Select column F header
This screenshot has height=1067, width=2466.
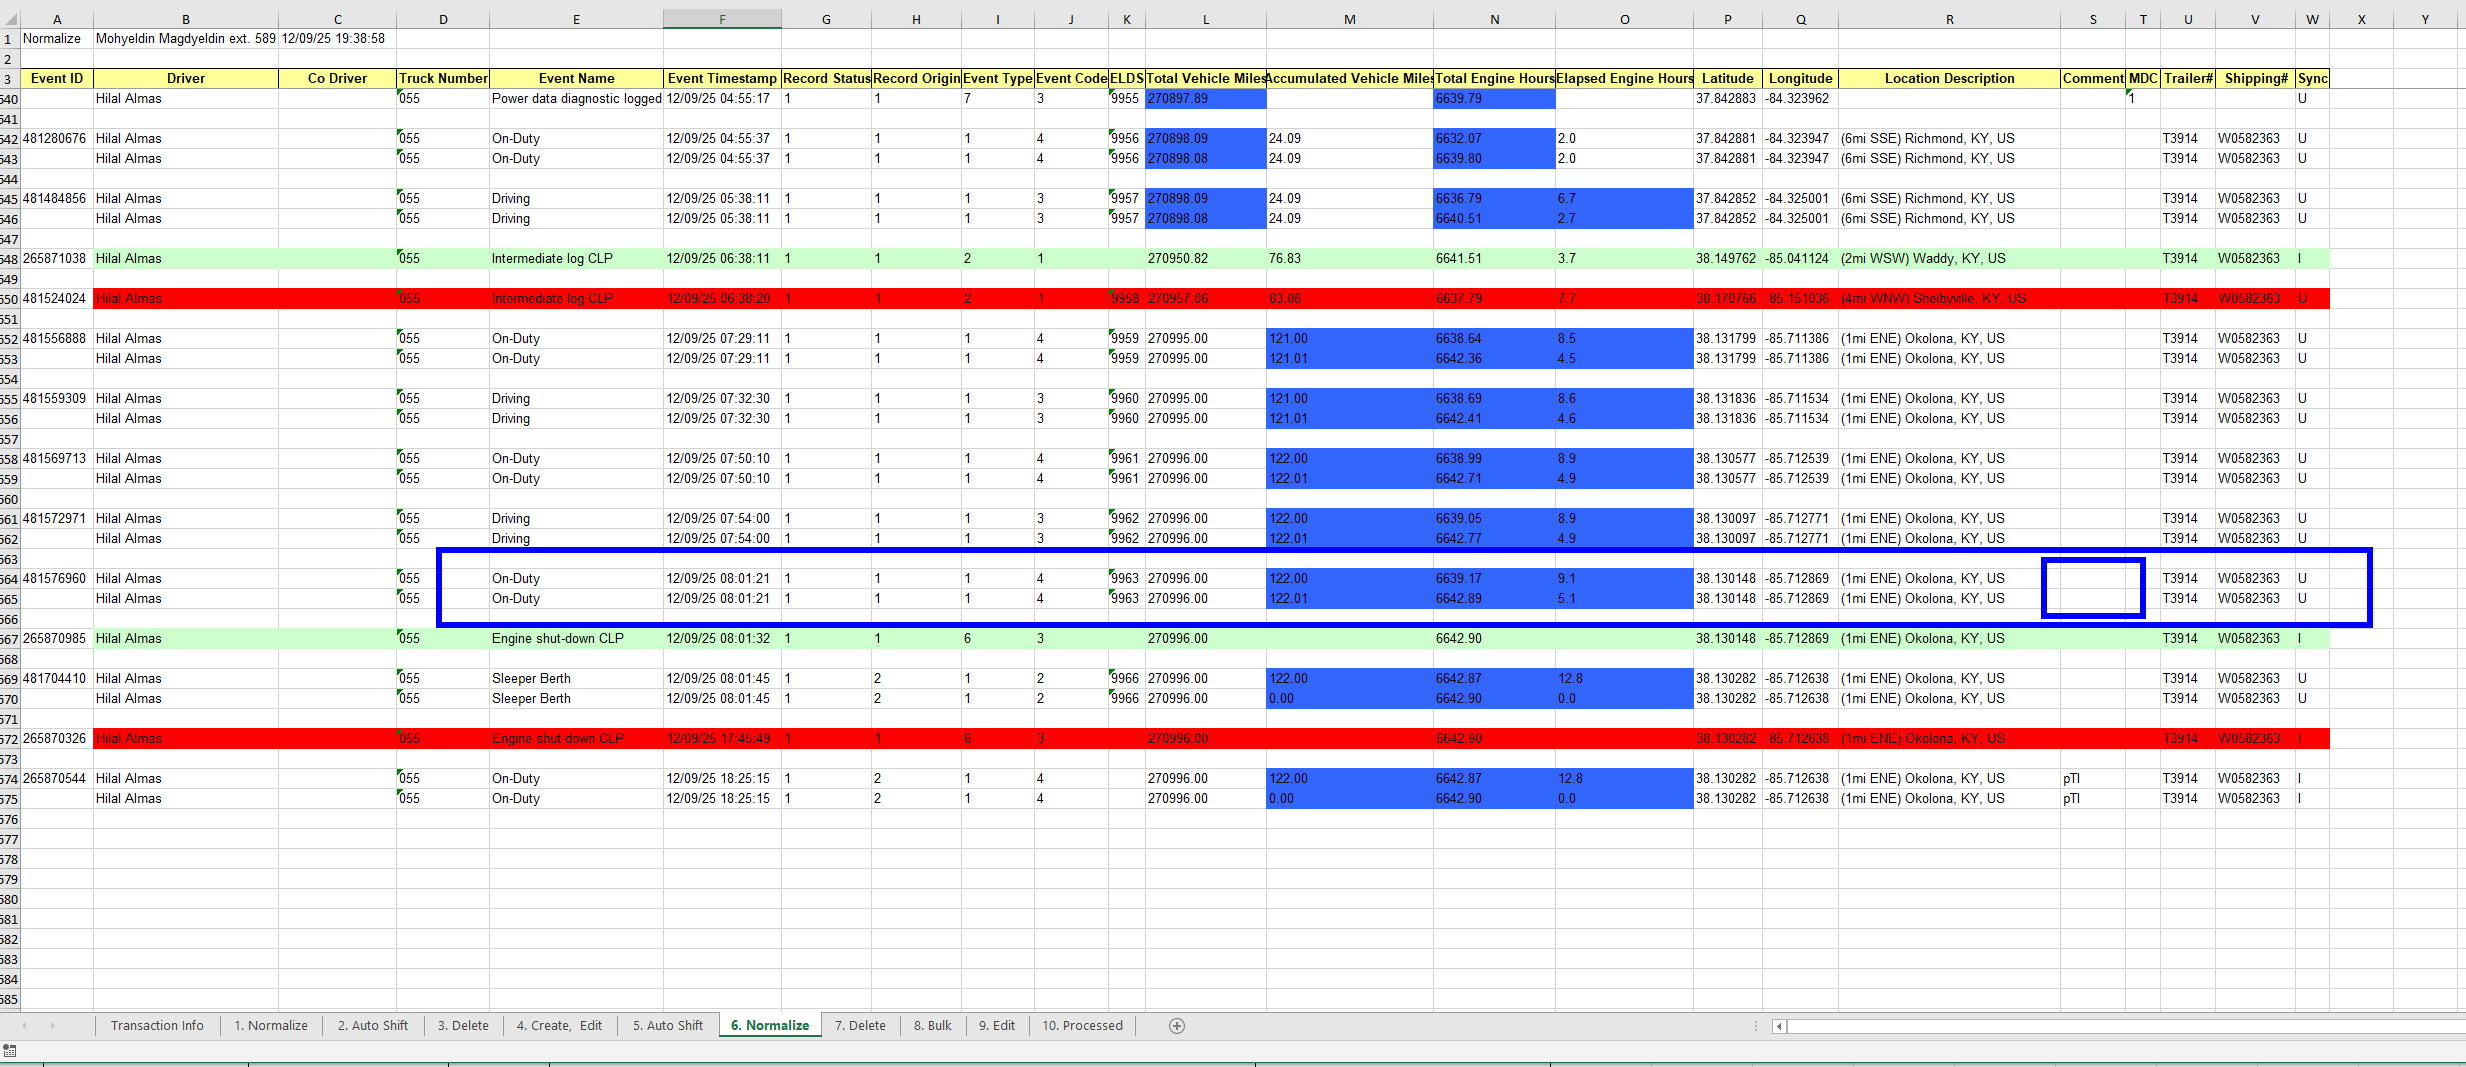722,19
